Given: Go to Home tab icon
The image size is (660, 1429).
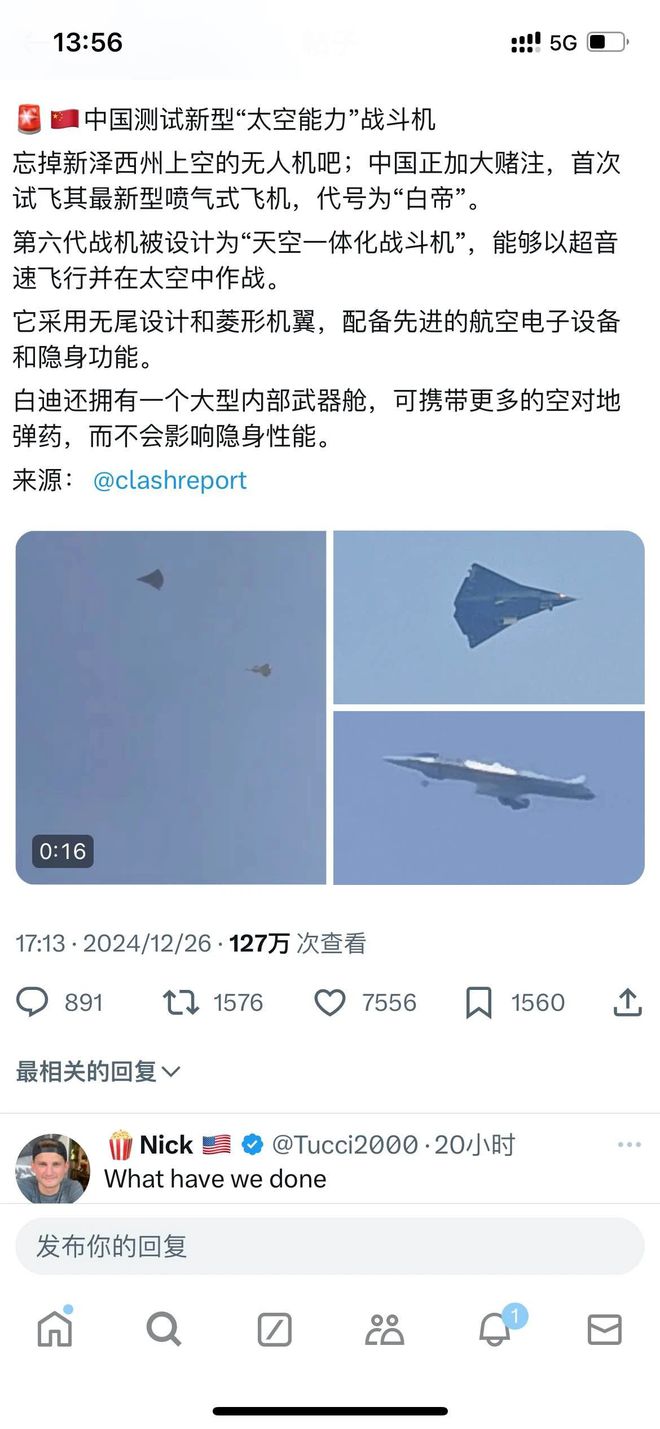Looking at the screenshot, I should click(55, 1328).
